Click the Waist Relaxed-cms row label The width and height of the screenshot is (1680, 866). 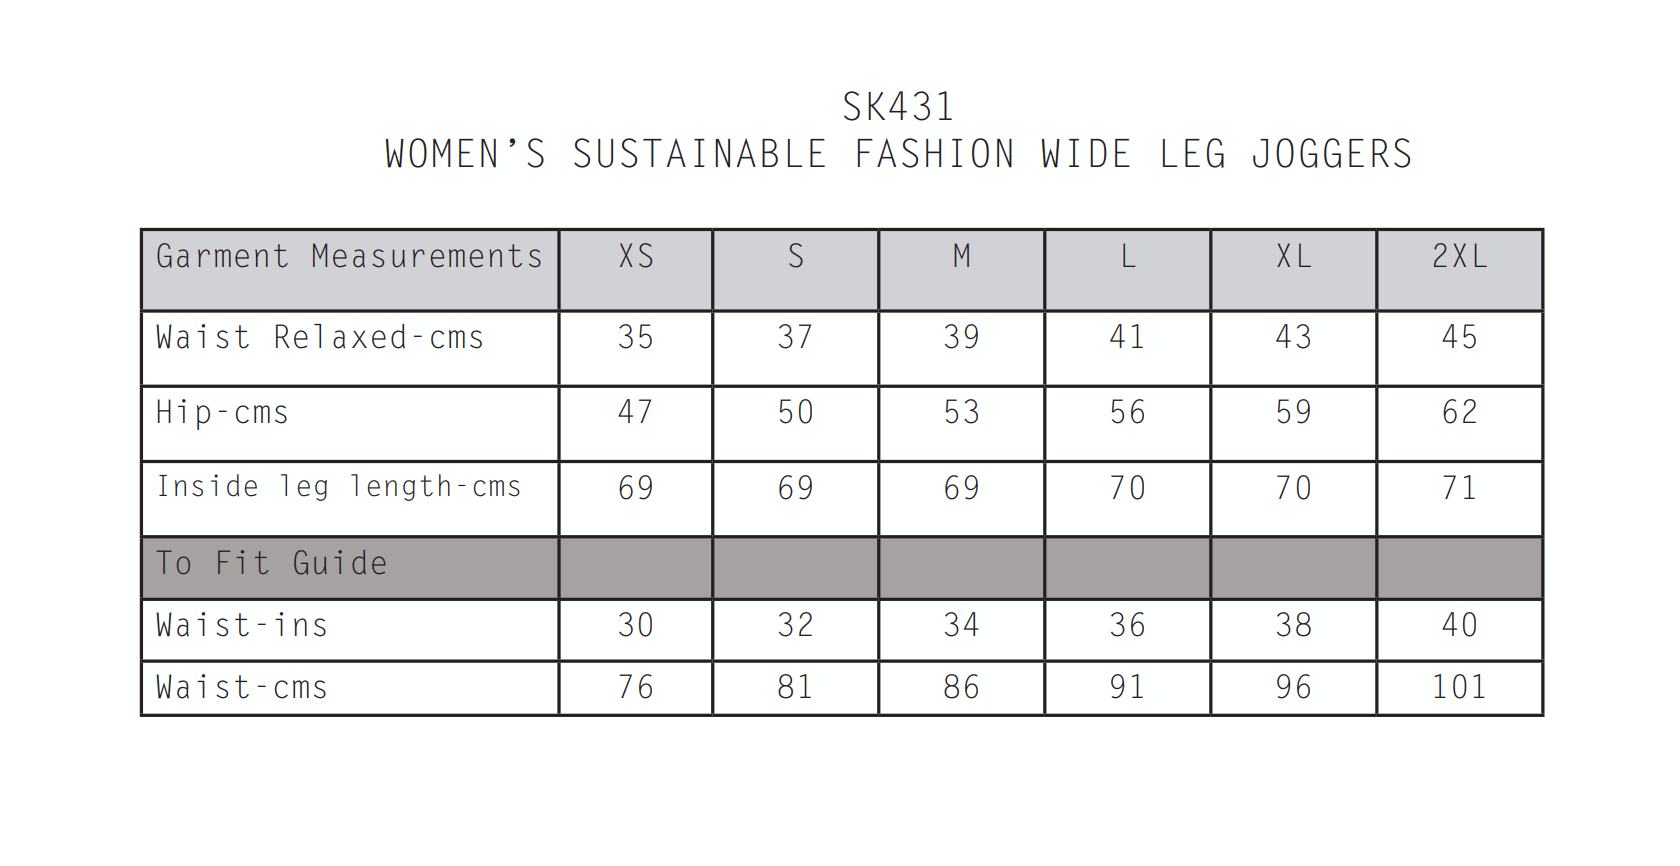coord(320,338)
